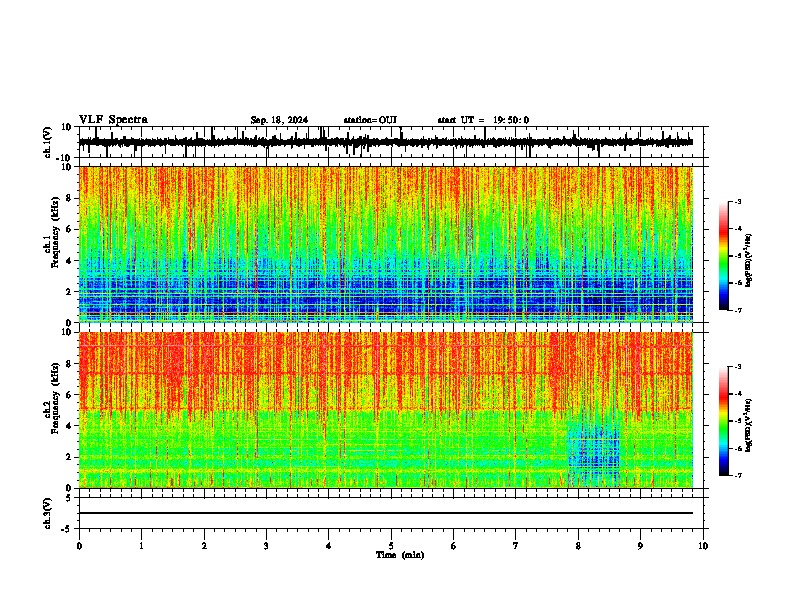Click the date 'Sep. 18, 2024'
Viewport: 792px width, 612px height.
coord(279,120)
